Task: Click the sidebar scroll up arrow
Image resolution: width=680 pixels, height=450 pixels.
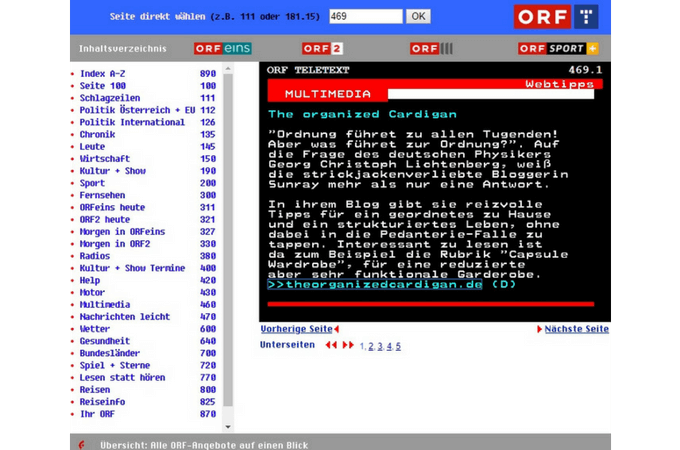Action: pos(228,68)
